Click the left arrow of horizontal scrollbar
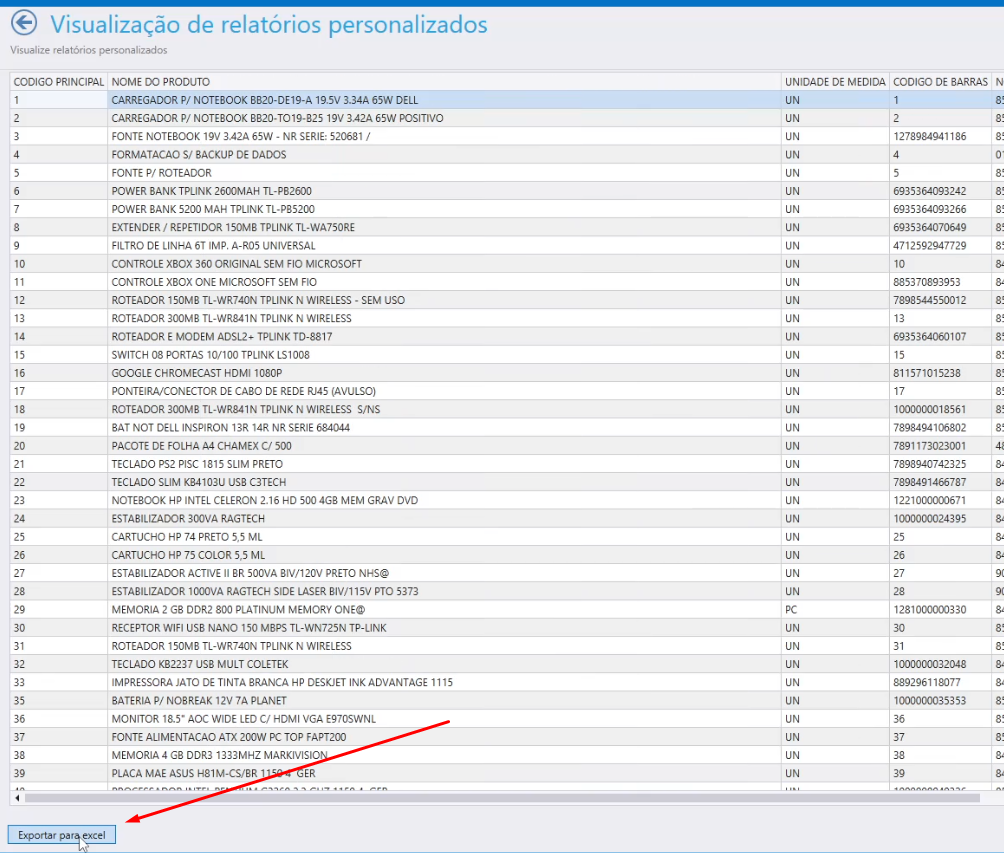This screenshot has width=1004, height=853. point(16,798)
